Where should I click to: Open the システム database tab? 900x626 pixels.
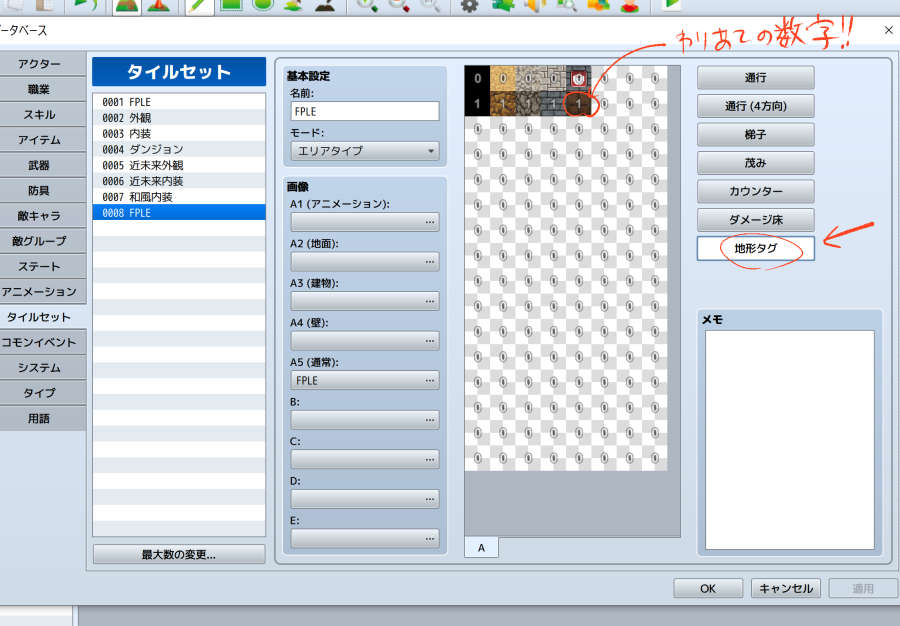[x=39, y=367]
